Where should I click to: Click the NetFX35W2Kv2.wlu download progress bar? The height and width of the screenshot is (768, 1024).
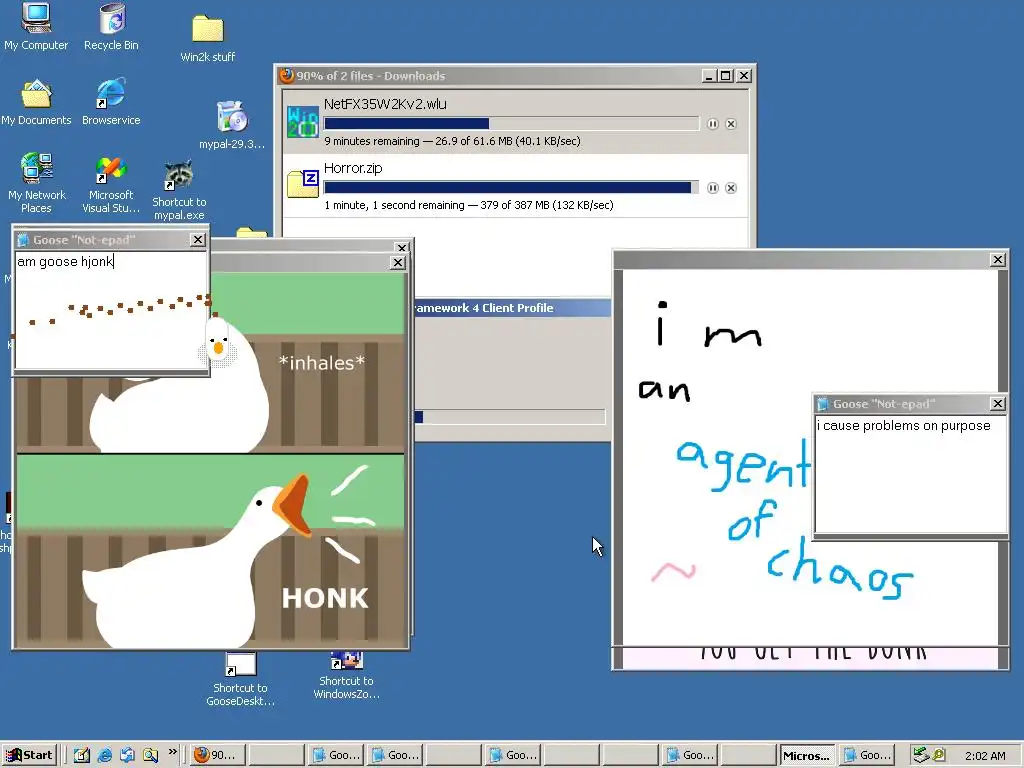(511, 123)
